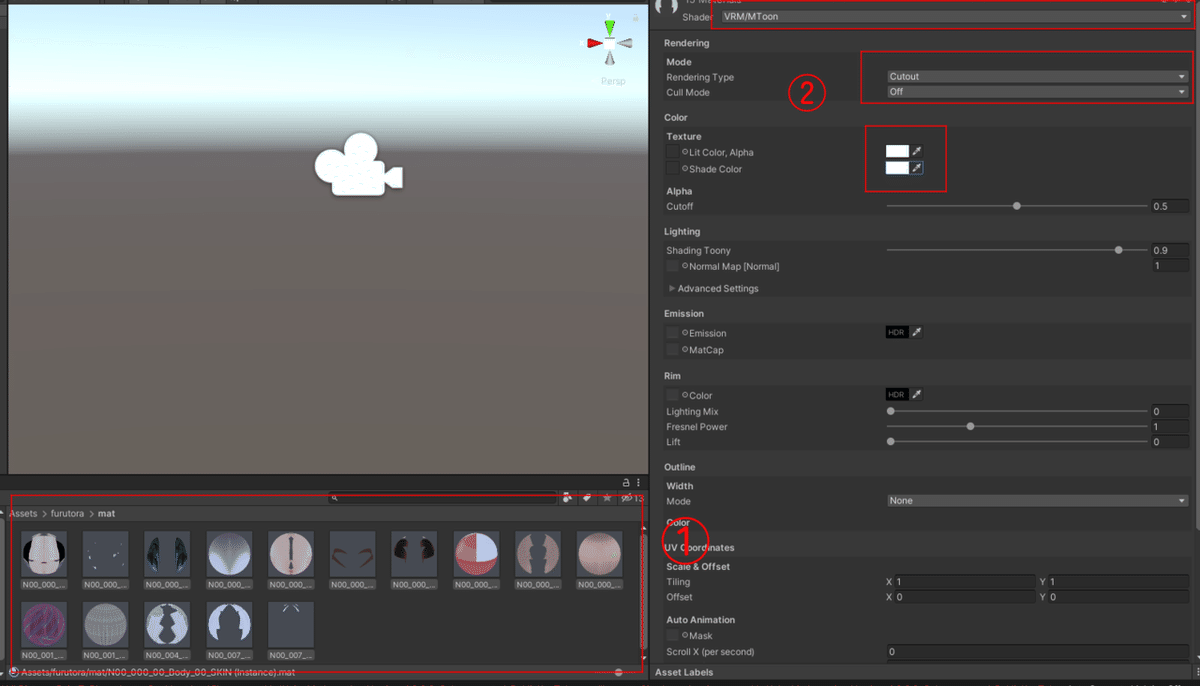Click the Fresnel Power value field
Image resolution: width=1200 pixels, height=686 pixels.
1169,427
